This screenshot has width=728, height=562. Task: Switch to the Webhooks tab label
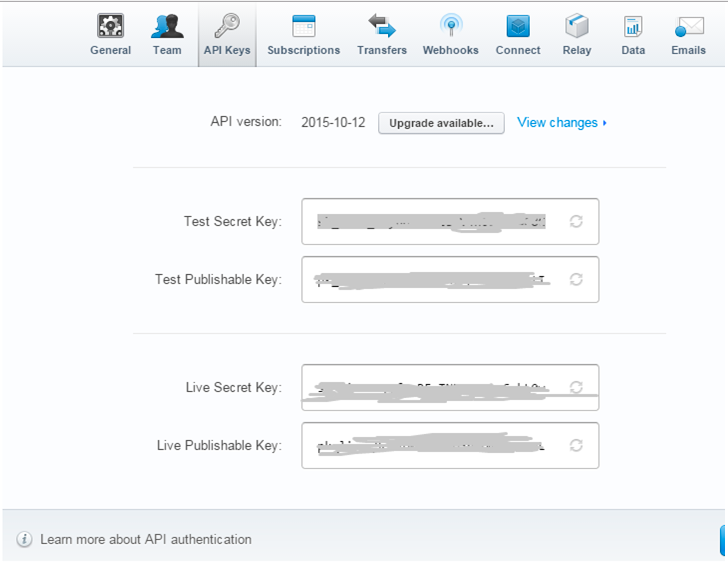(451, 50)
